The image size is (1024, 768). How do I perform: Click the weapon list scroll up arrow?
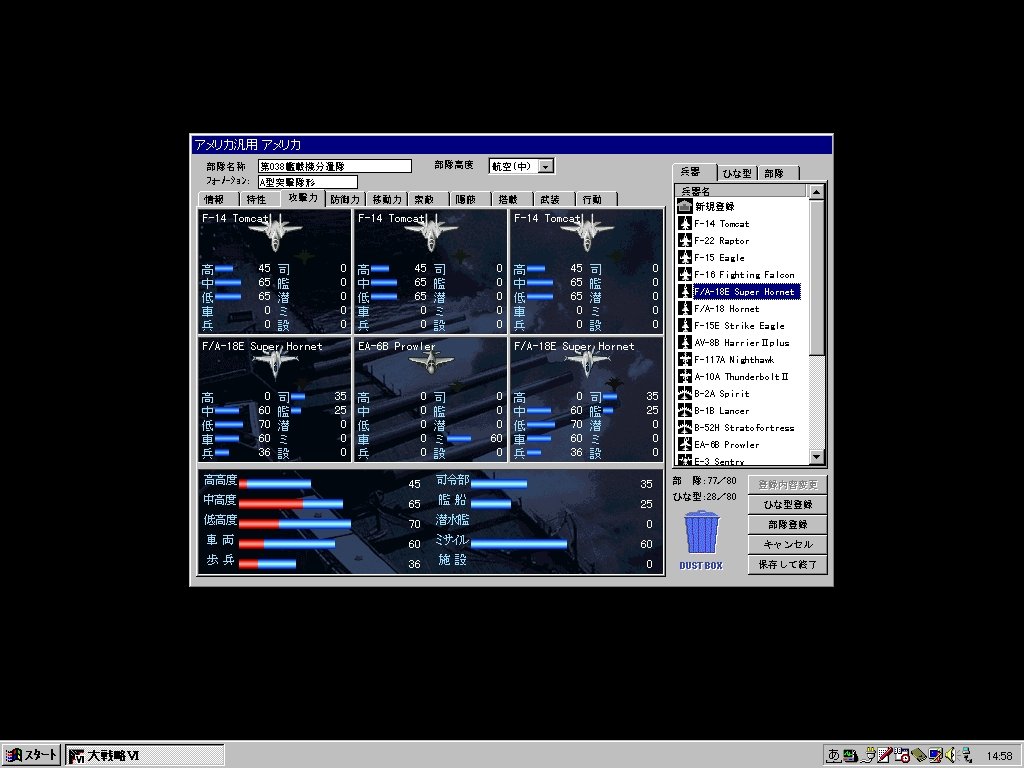pyautogui.click(x=816, y=192)
